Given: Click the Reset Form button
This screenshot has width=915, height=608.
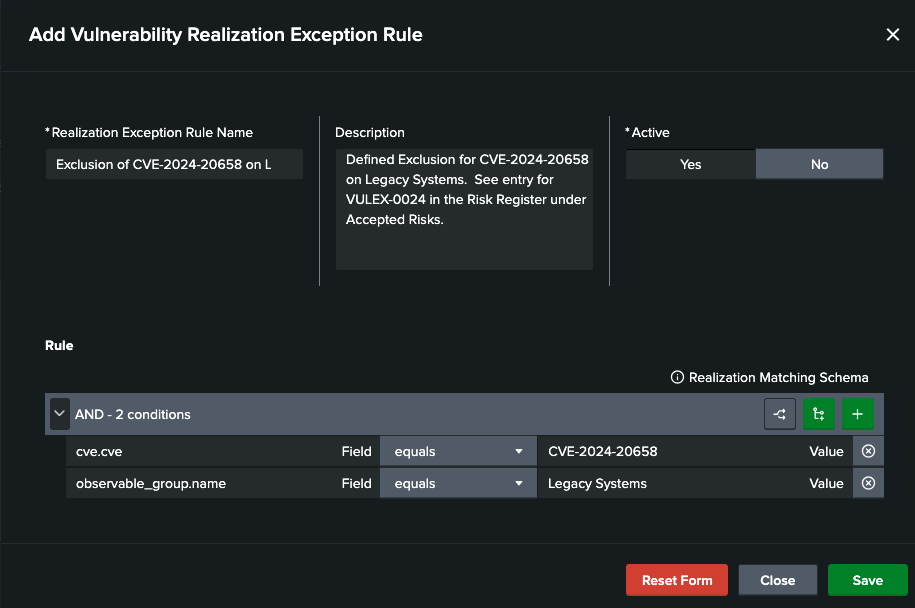Looking at the screenshot, I should 676,579.
